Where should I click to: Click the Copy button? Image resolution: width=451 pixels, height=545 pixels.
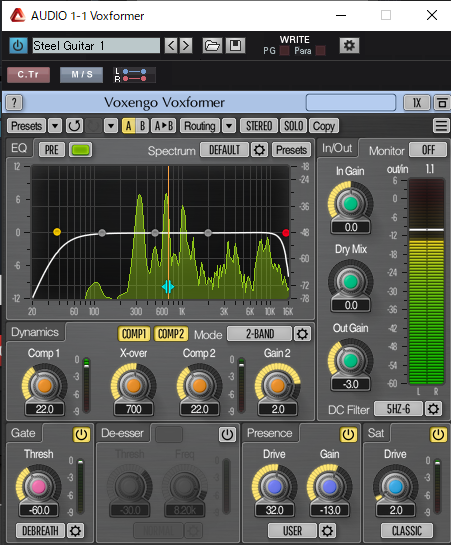[x=324, y=126]
